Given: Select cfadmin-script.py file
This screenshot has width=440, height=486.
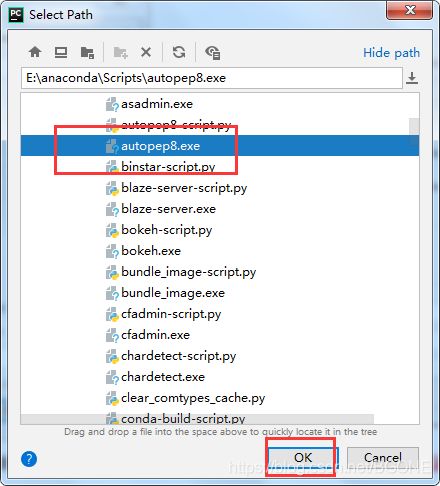Looking at the screenshot, I should tap(171, 314).
